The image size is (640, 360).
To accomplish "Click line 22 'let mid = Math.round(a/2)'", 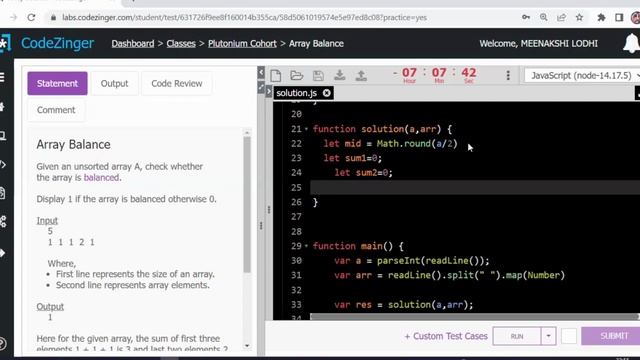I will [390, 144].
